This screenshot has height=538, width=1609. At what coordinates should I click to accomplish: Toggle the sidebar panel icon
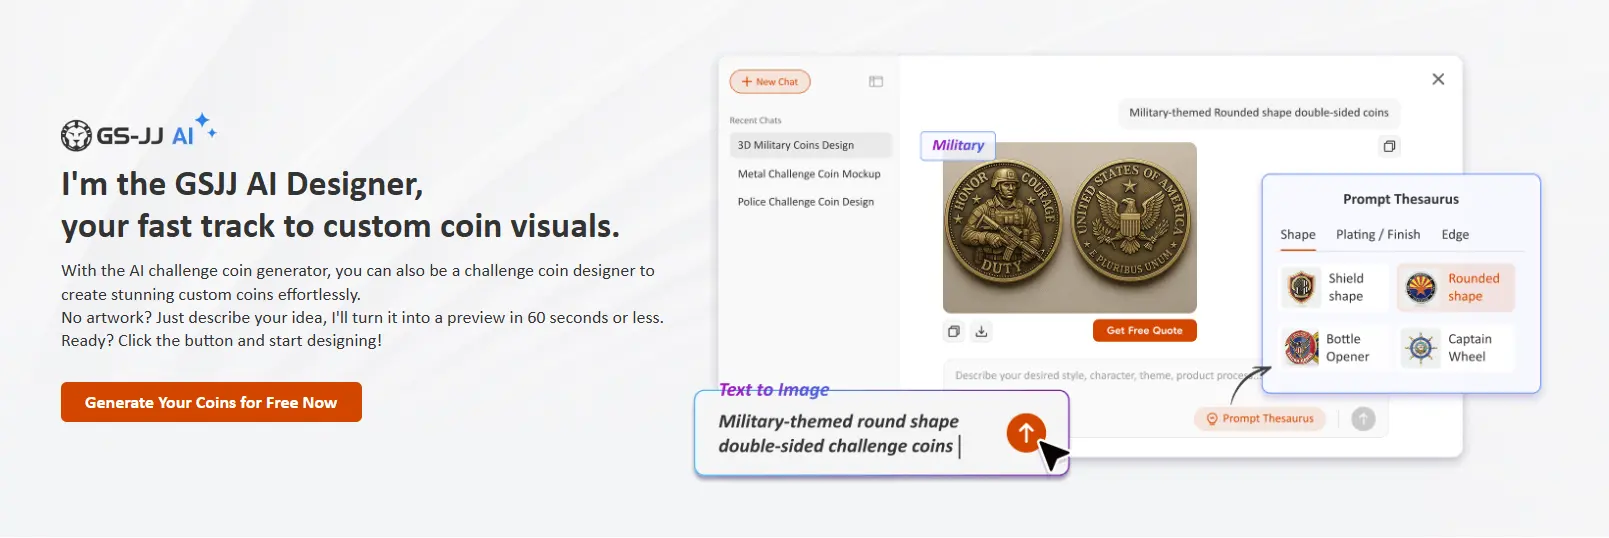click(x=876, y=82)
